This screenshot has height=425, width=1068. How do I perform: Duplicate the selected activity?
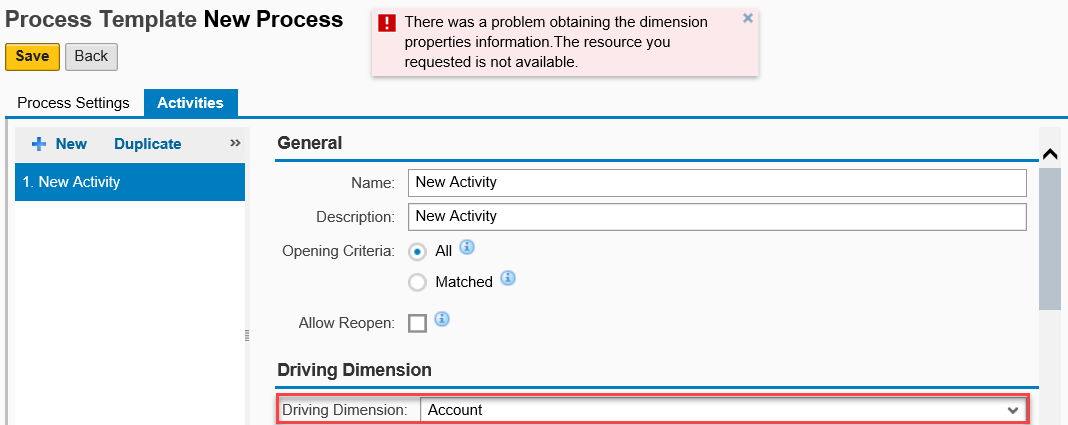click(148, 144)
